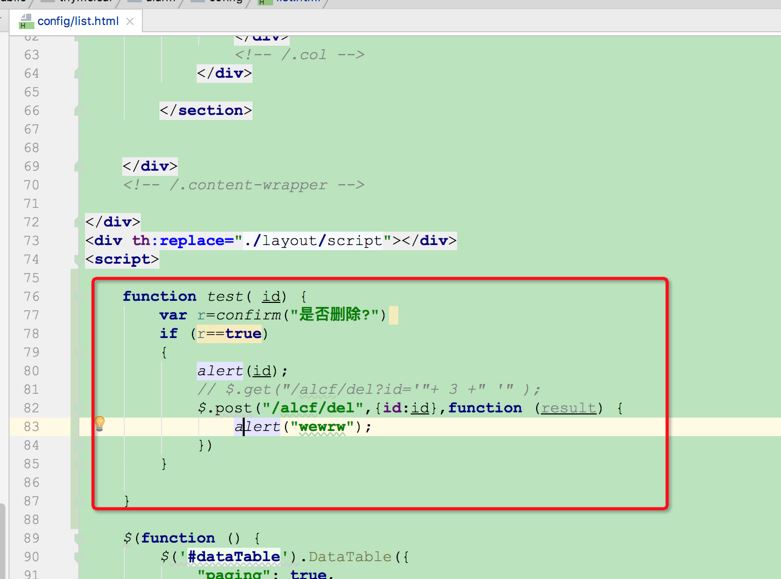Click the "wewrw" string literal

coord(322,427)
